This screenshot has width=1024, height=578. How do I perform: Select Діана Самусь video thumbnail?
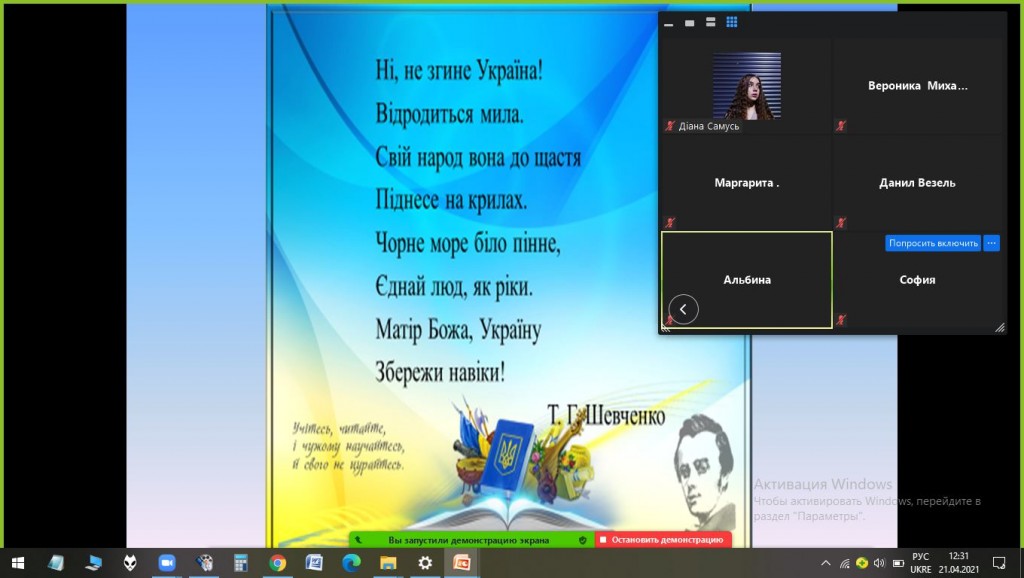tap(746, 85)
